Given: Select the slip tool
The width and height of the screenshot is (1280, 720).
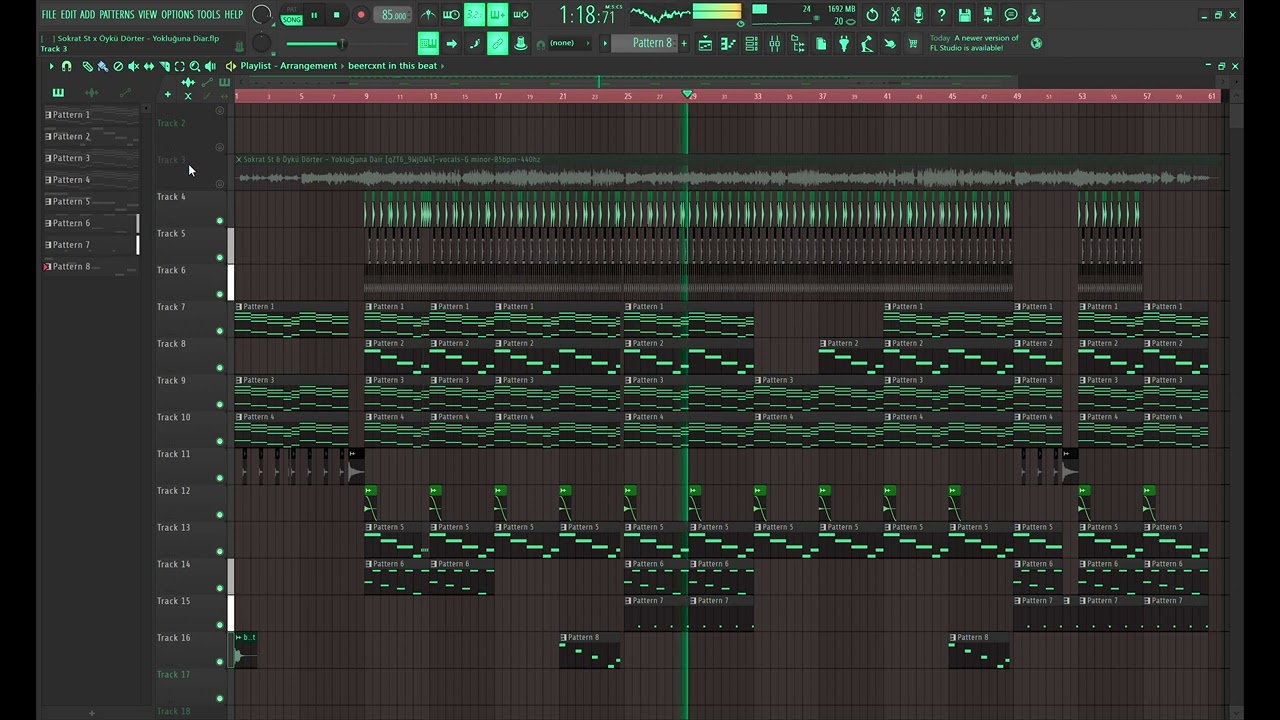Looking at the screenshot, I should [148, 66].
